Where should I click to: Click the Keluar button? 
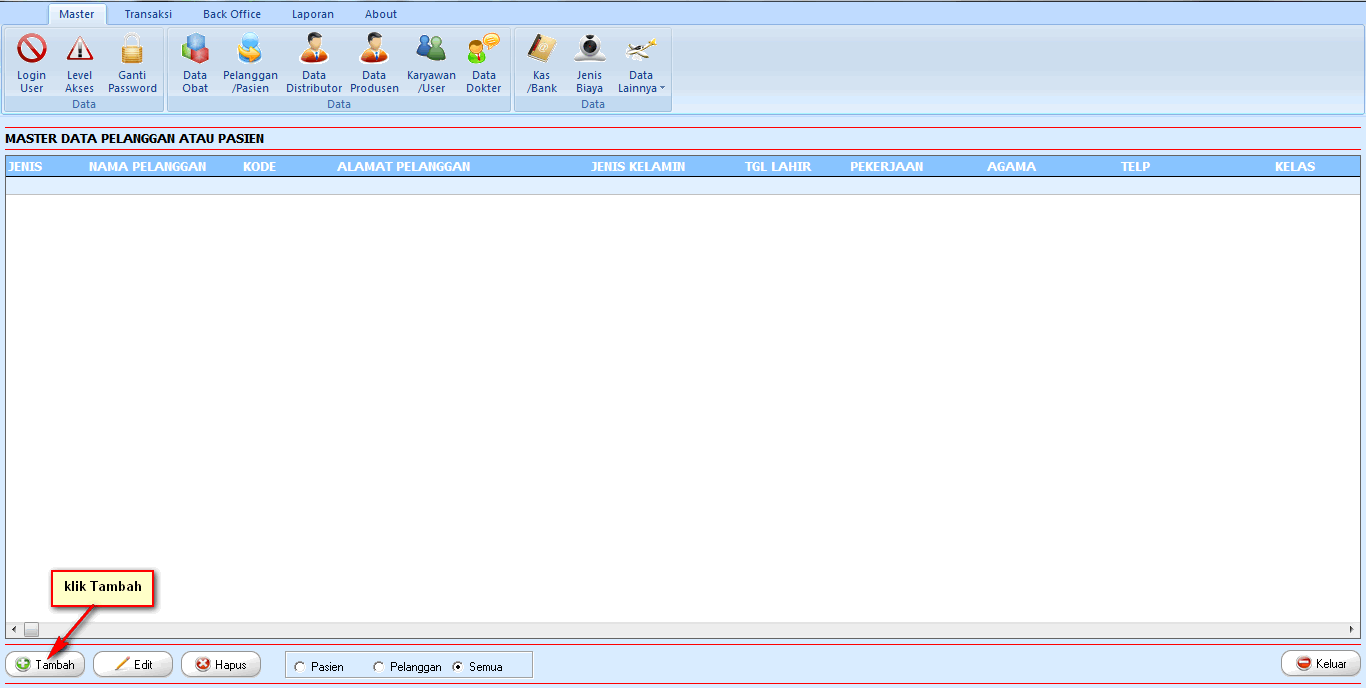(1320, 663)
